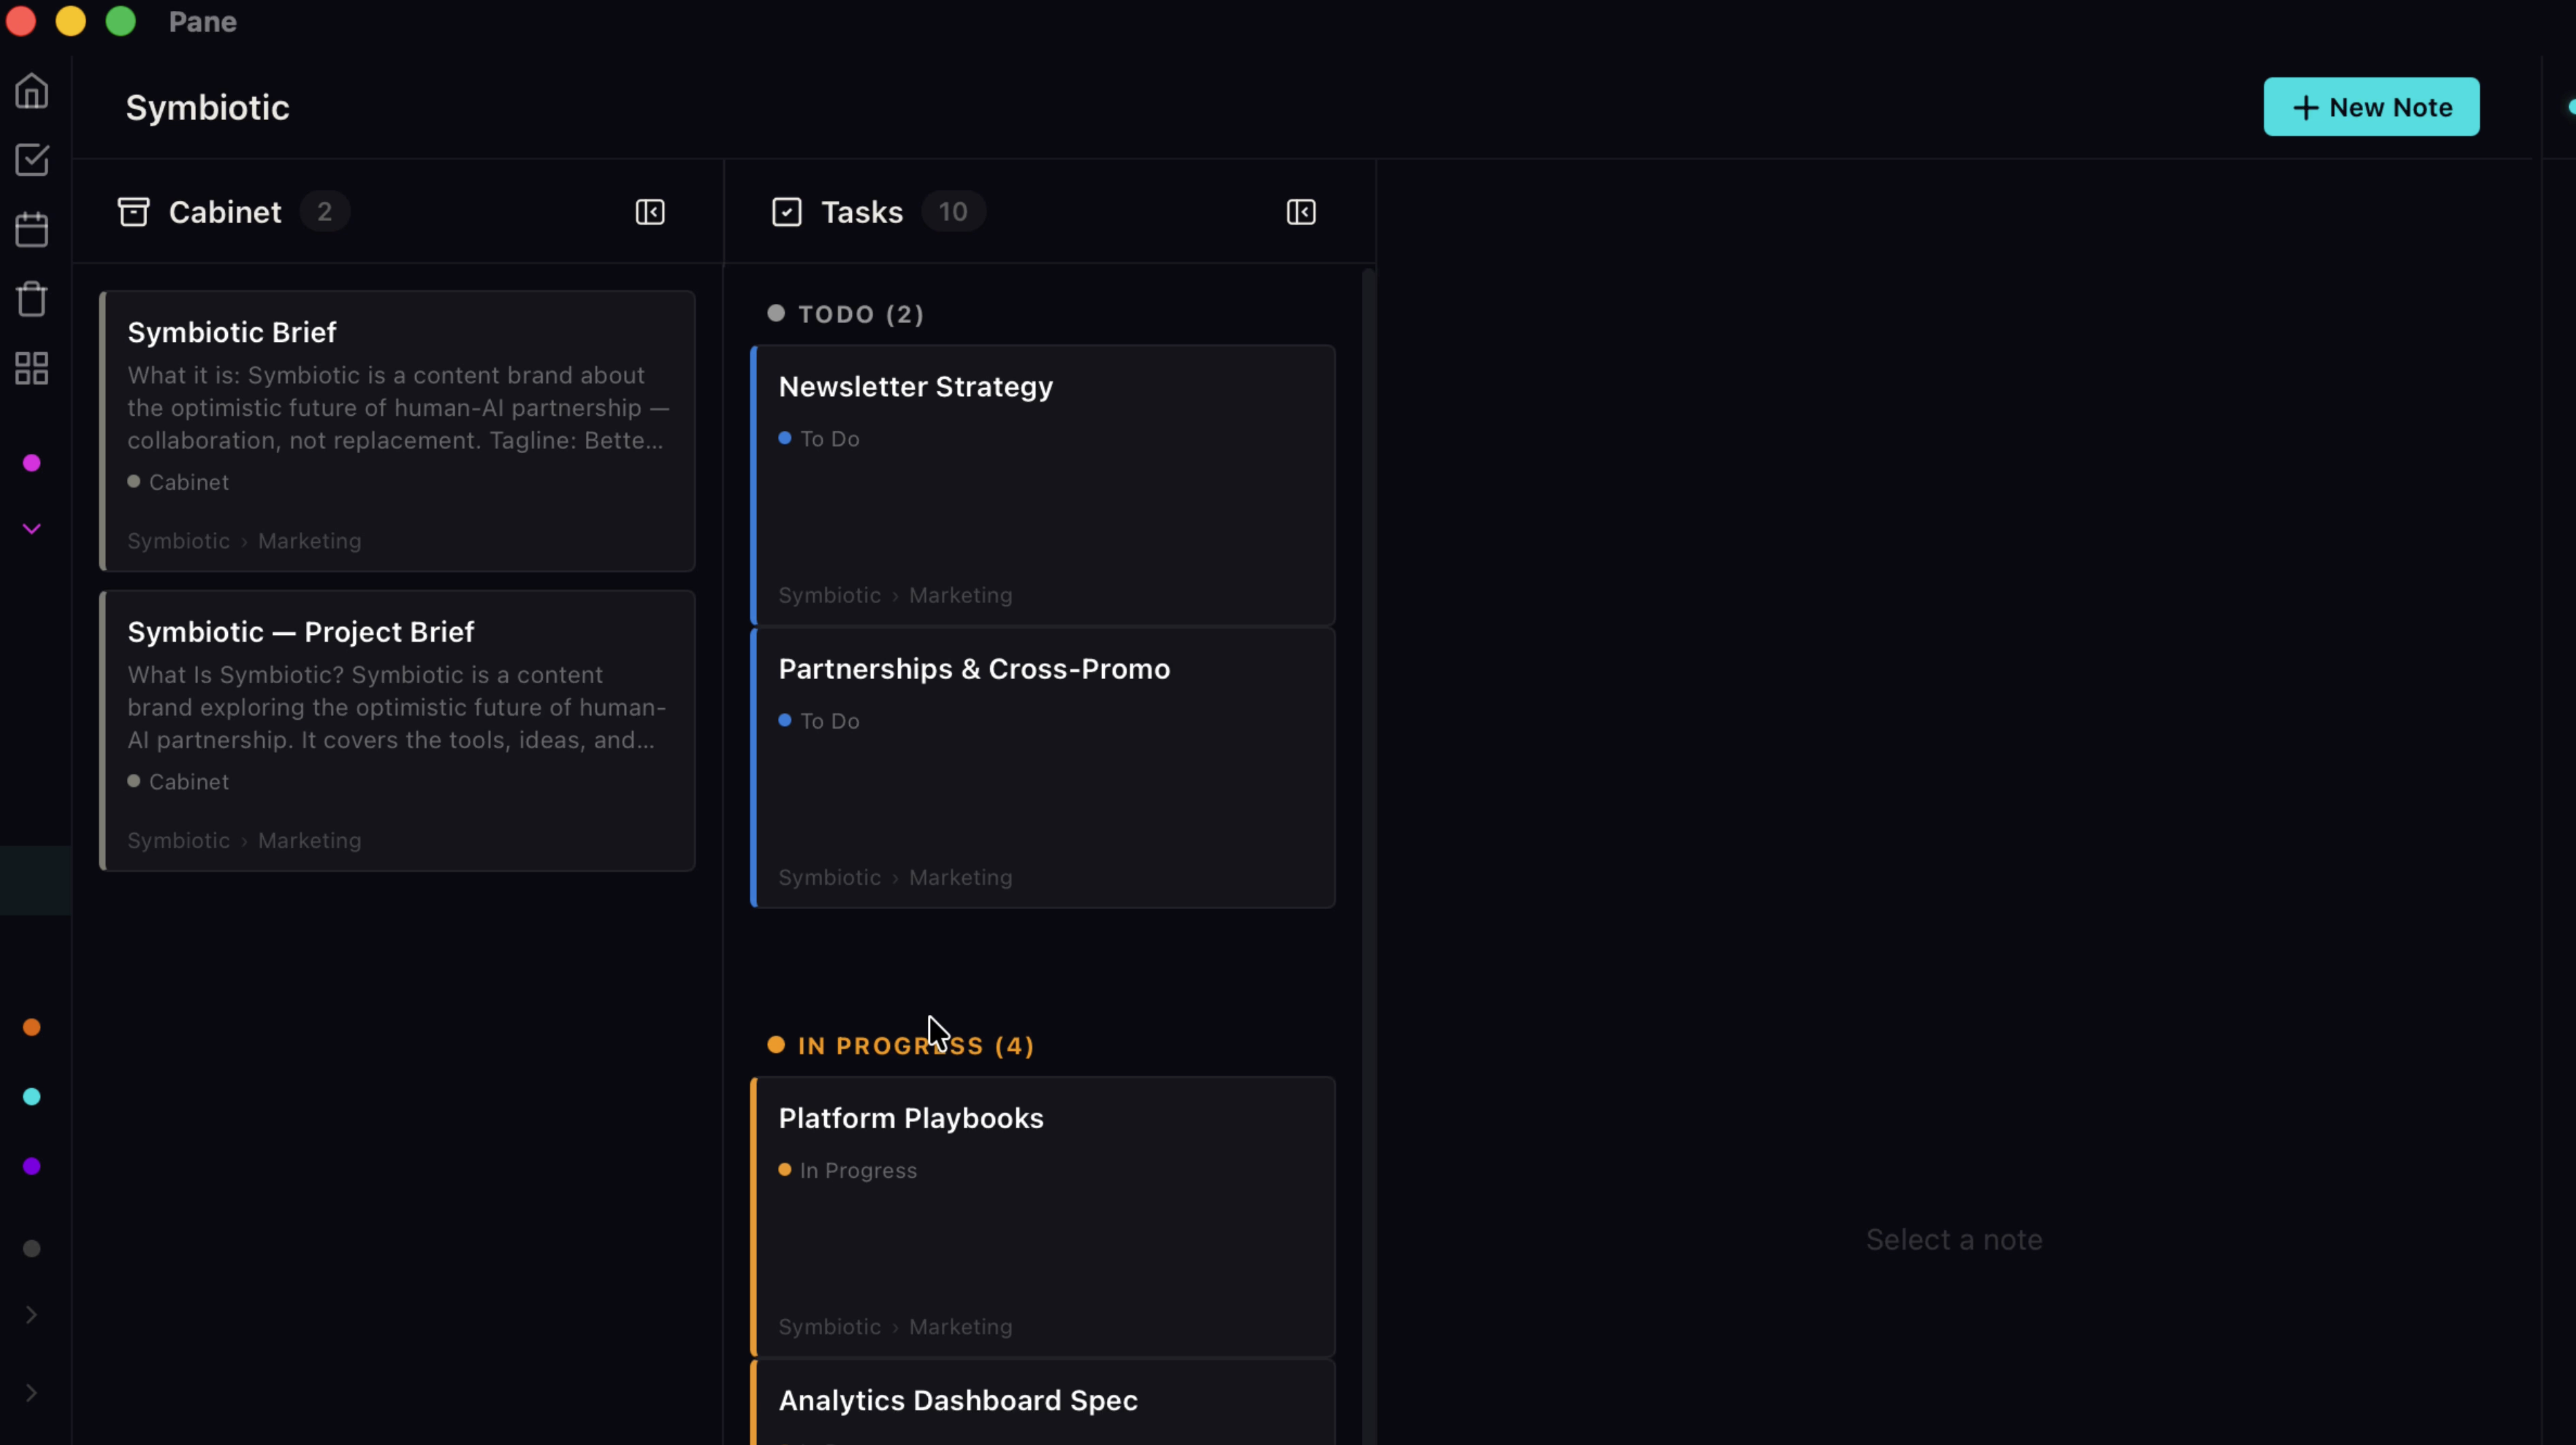The height and width of the screenshot is (1445, 2576).
Task: Click Cabinet tag on Symbiotic Brief card
Action: click(179, 482)
